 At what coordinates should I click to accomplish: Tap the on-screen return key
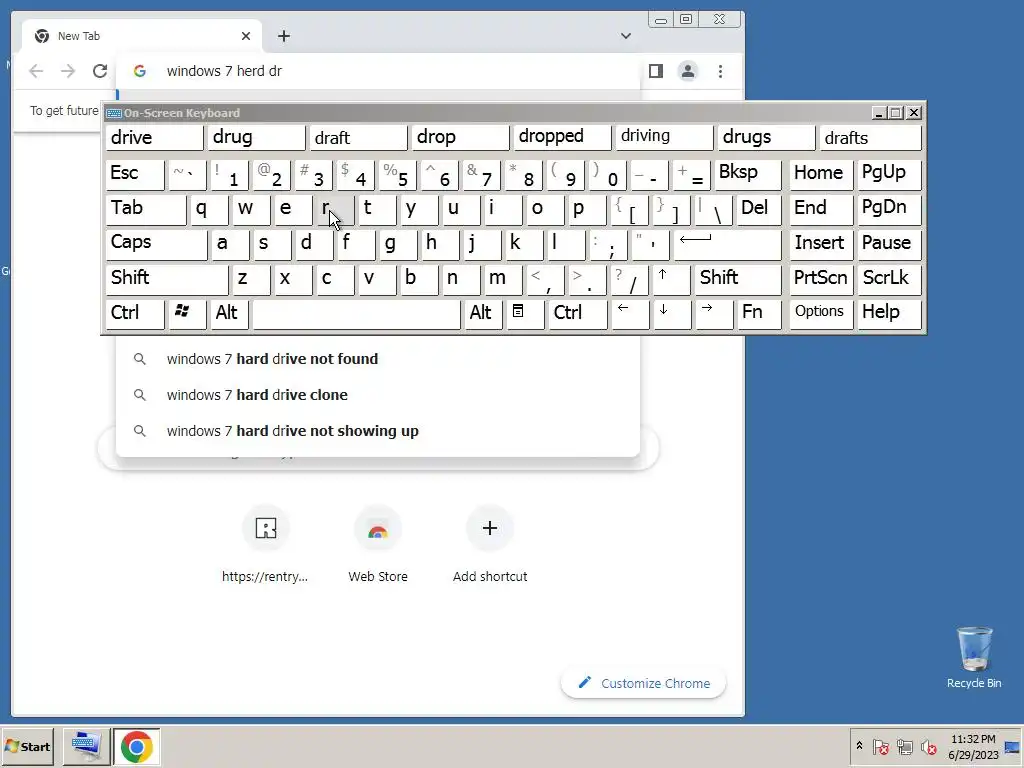click(727, 244)
